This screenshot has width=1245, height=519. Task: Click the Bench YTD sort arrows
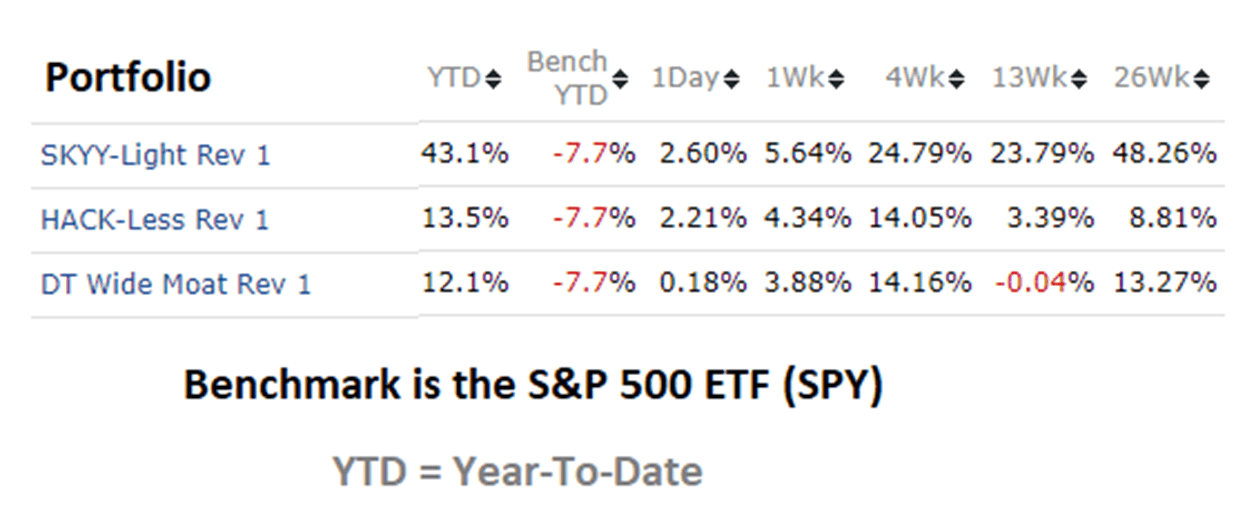click(620, 79)
